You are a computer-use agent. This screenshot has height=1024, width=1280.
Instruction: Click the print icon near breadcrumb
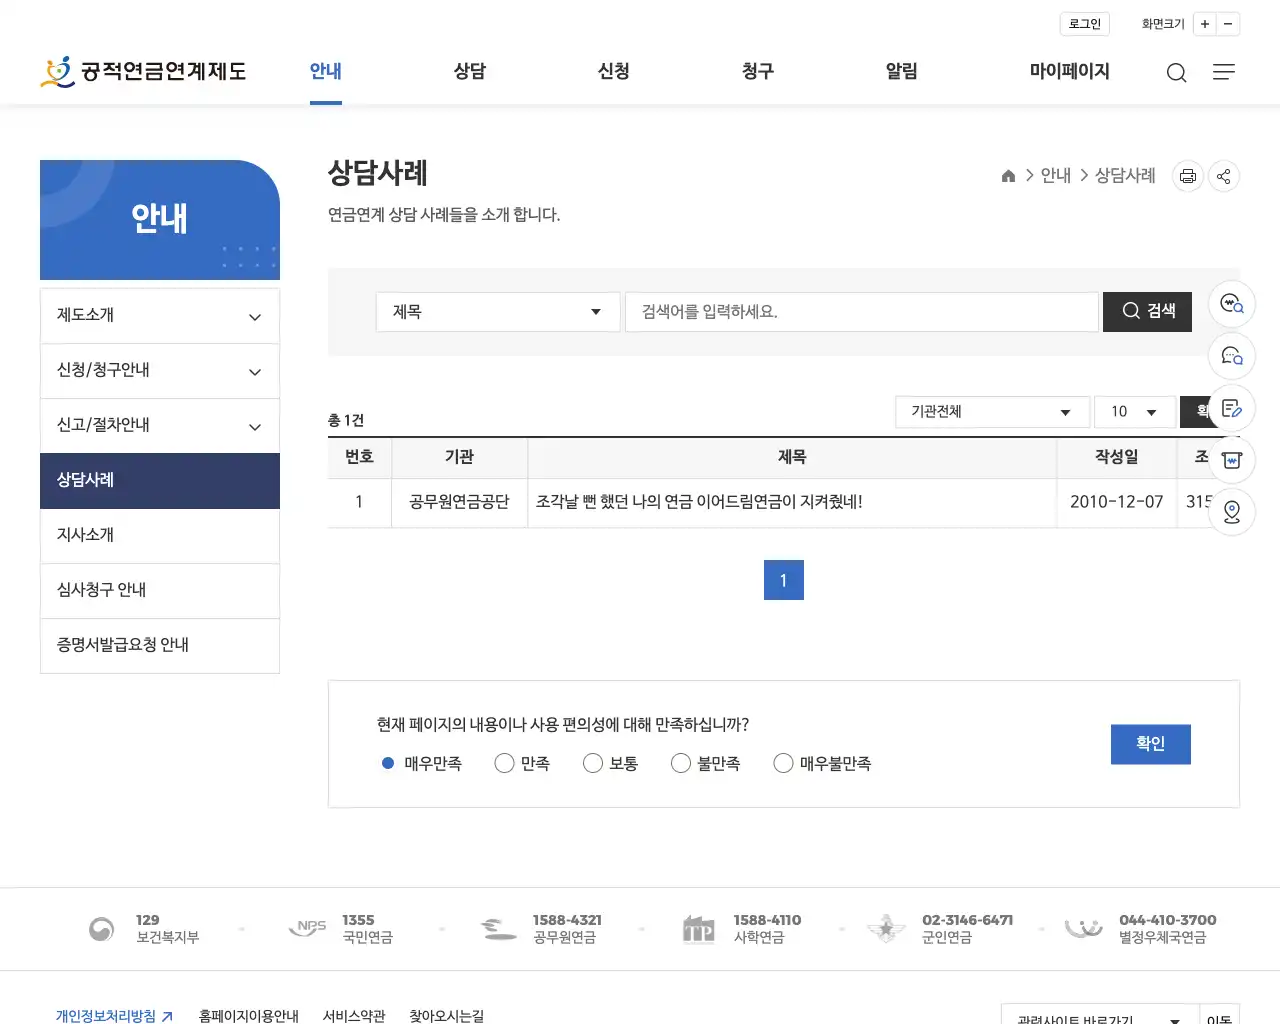point(1187,176)
